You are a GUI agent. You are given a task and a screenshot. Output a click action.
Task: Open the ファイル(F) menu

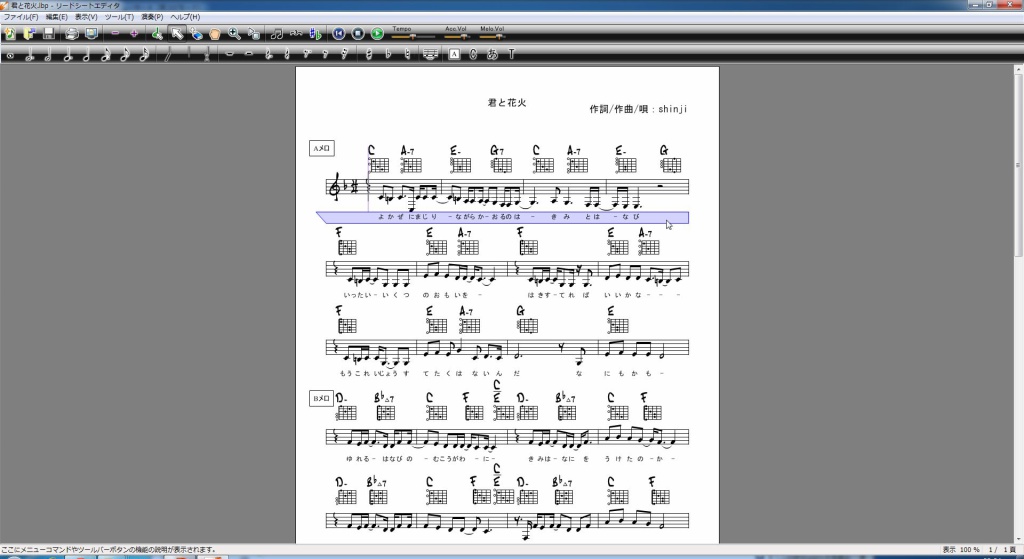pos(21,18)
